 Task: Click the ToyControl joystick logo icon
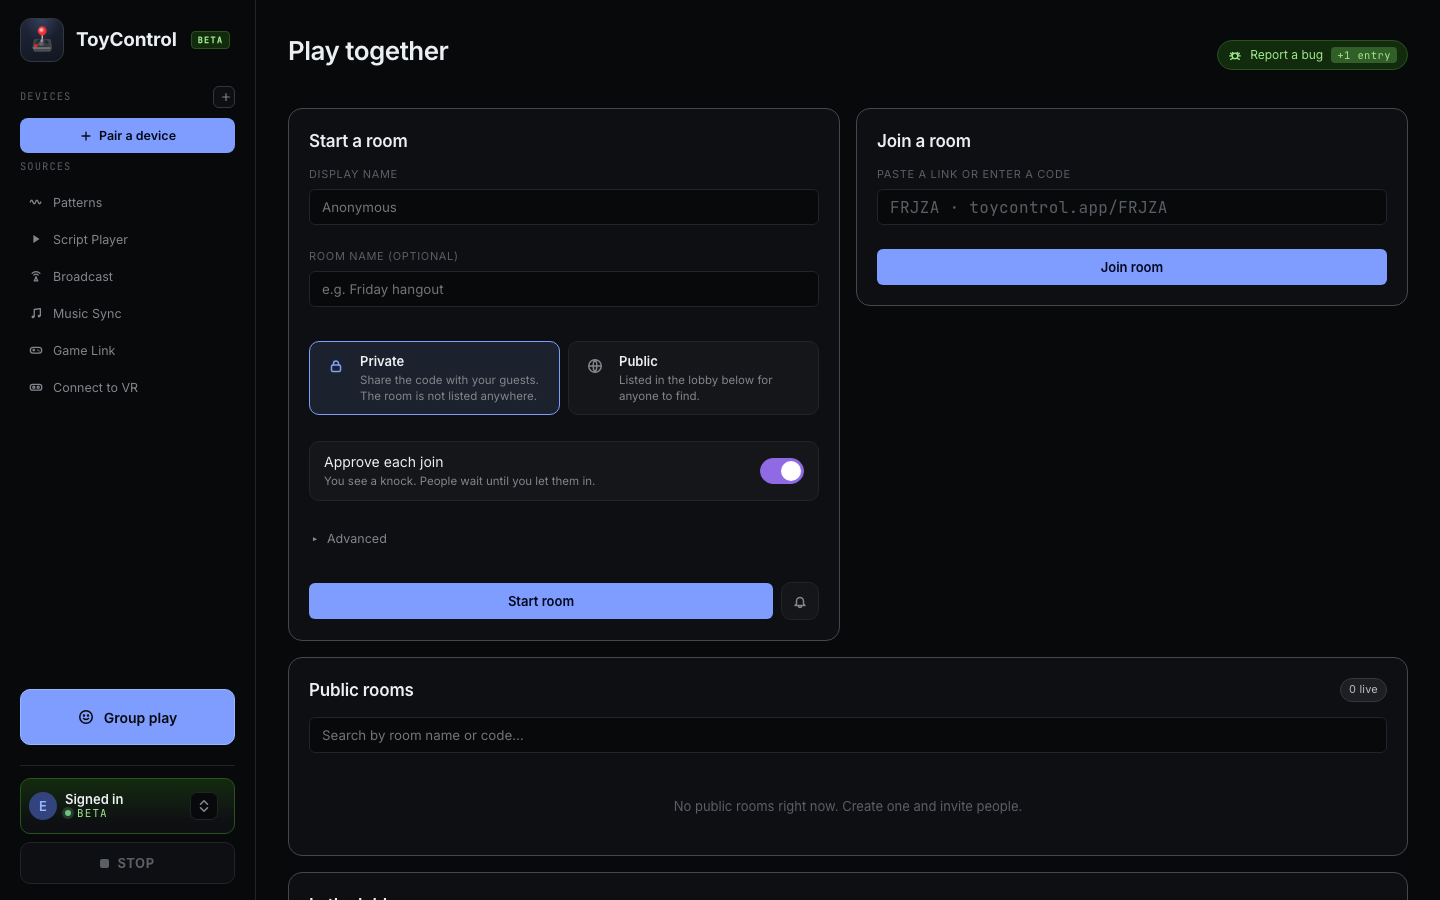pyautogui.click(x=42, y=40)
